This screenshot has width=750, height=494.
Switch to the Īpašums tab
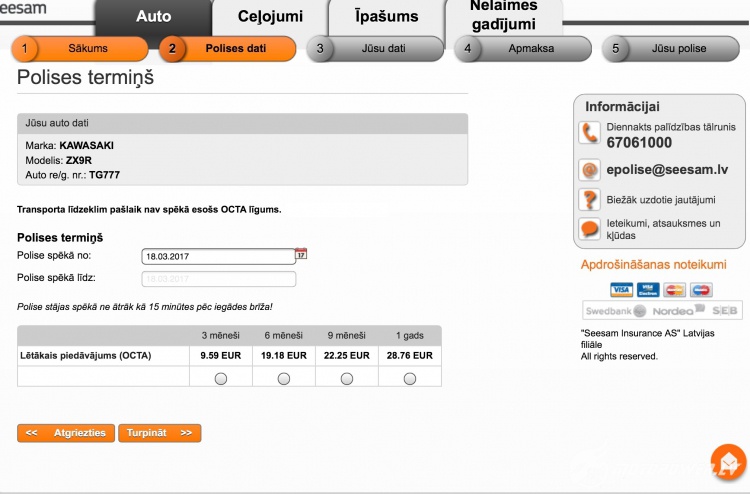point(386,17)
